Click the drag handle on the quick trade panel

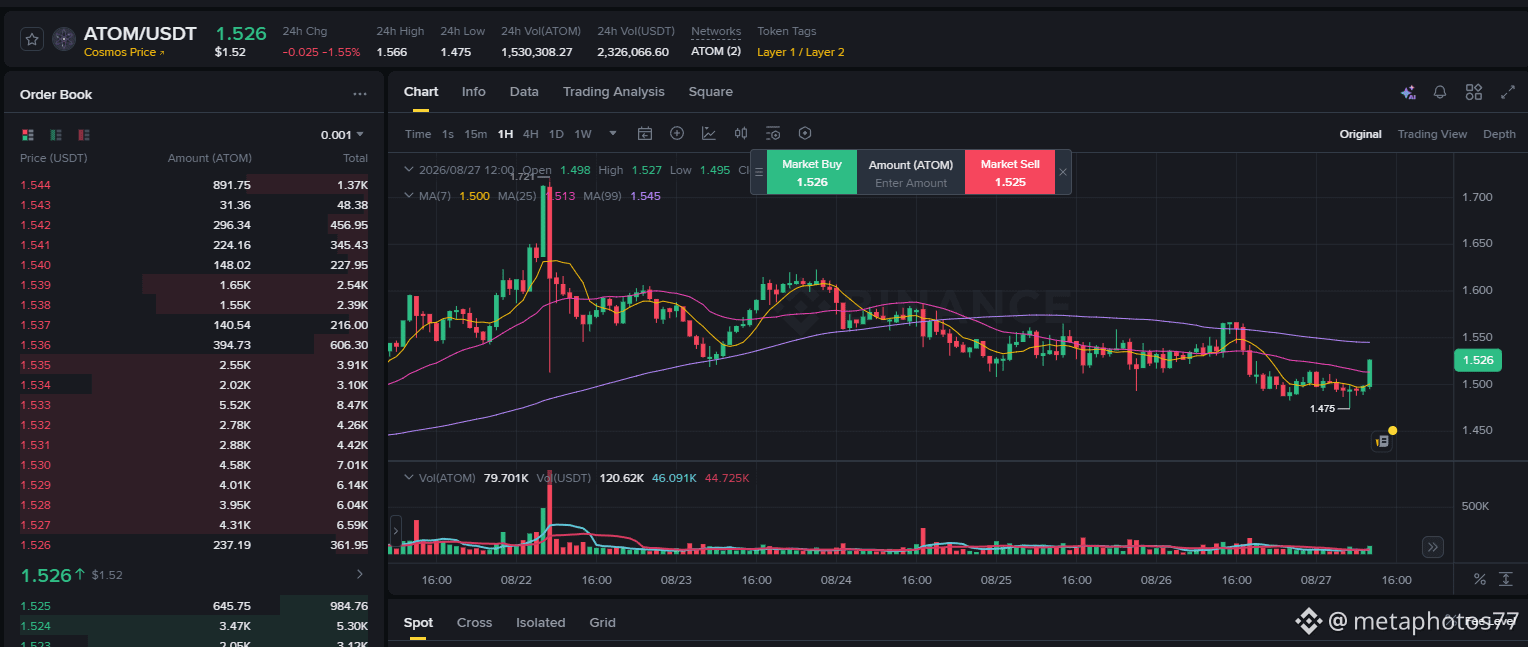(759, 172)
